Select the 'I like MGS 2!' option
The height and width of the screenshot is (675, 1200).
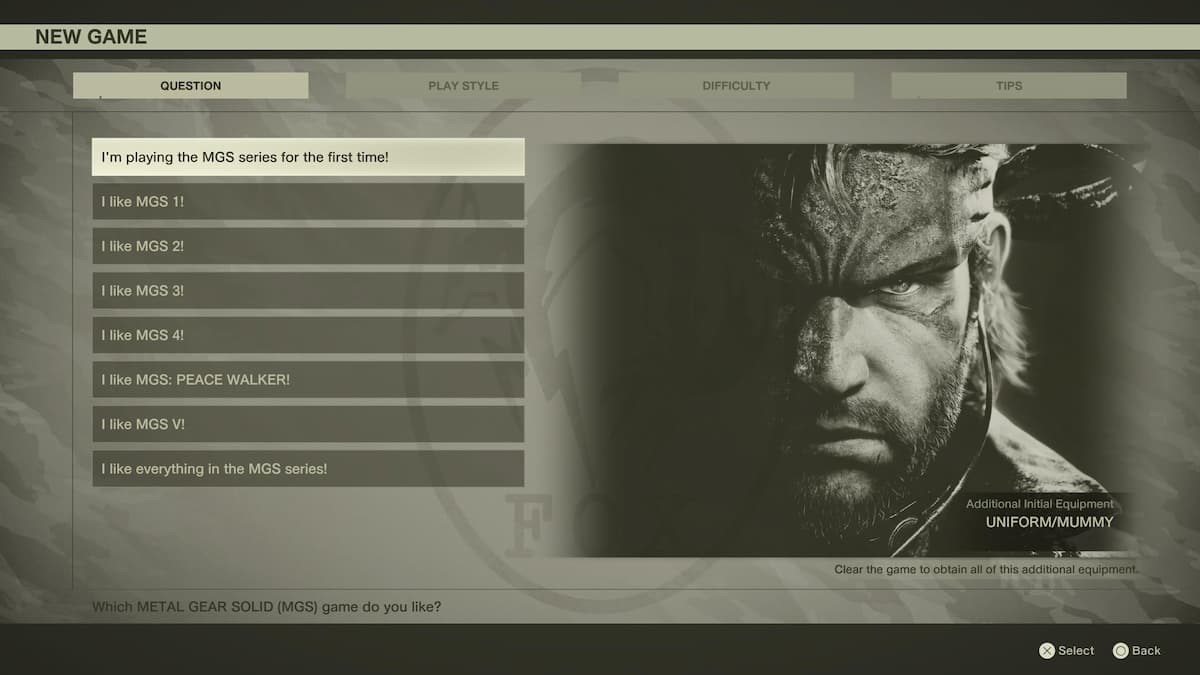coord(308,246)
